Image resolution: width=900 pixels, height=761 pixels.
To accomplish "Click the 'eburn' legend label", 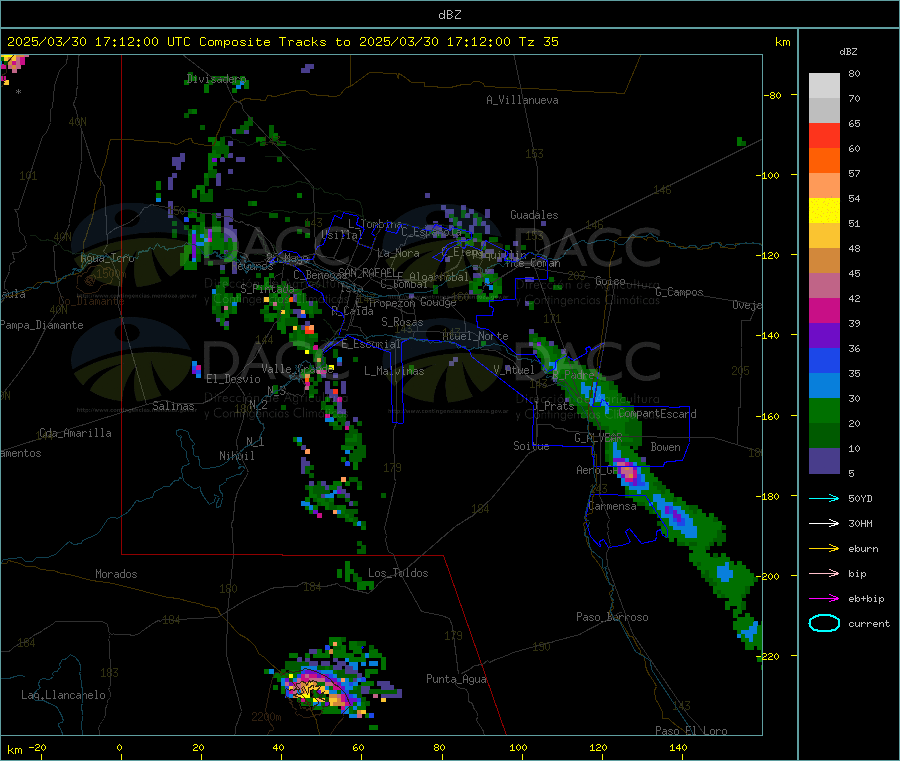I will tap(863, 549).
